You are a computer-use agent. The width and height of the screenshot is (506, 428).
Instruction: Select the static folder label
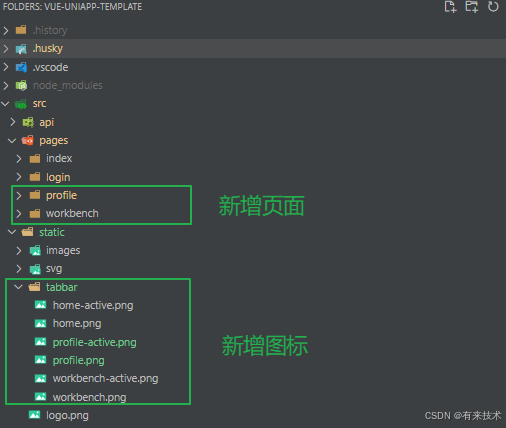52,232
